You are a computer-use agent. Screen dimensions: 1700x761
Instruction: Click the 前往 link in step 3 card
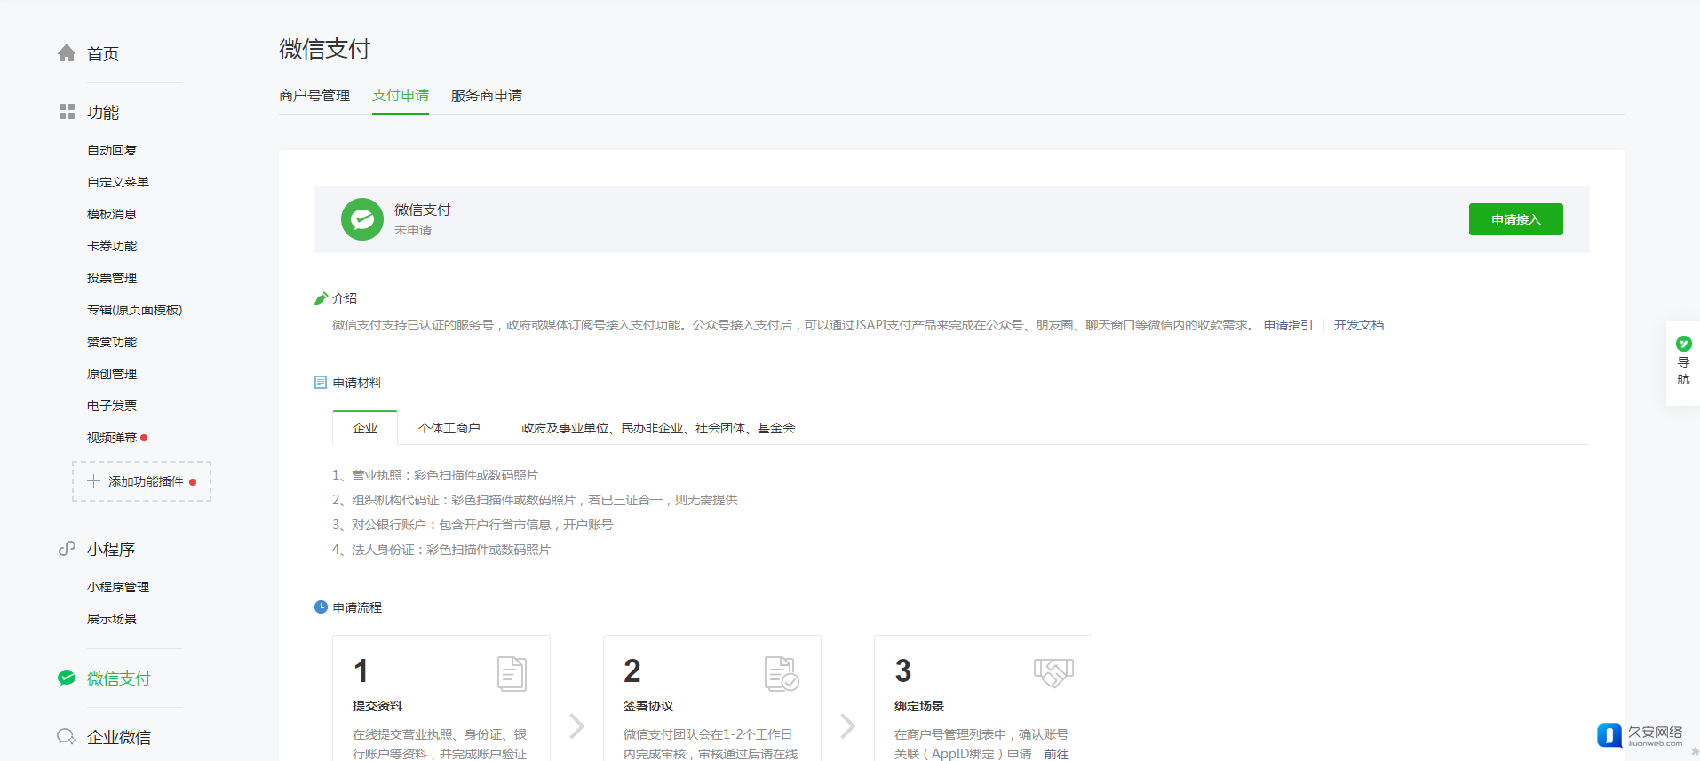coord(1056,754)
